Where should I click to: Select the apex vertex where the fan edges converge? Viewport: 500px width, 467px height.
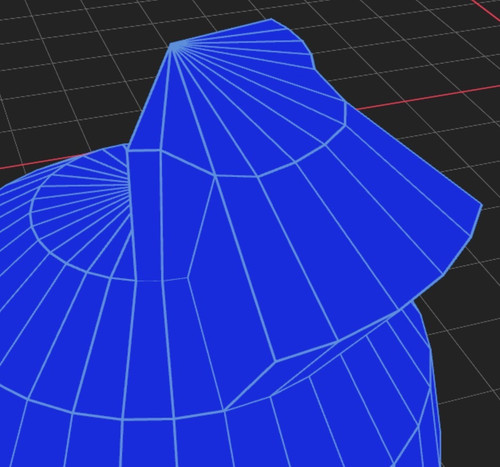click(x=171, y=44)
